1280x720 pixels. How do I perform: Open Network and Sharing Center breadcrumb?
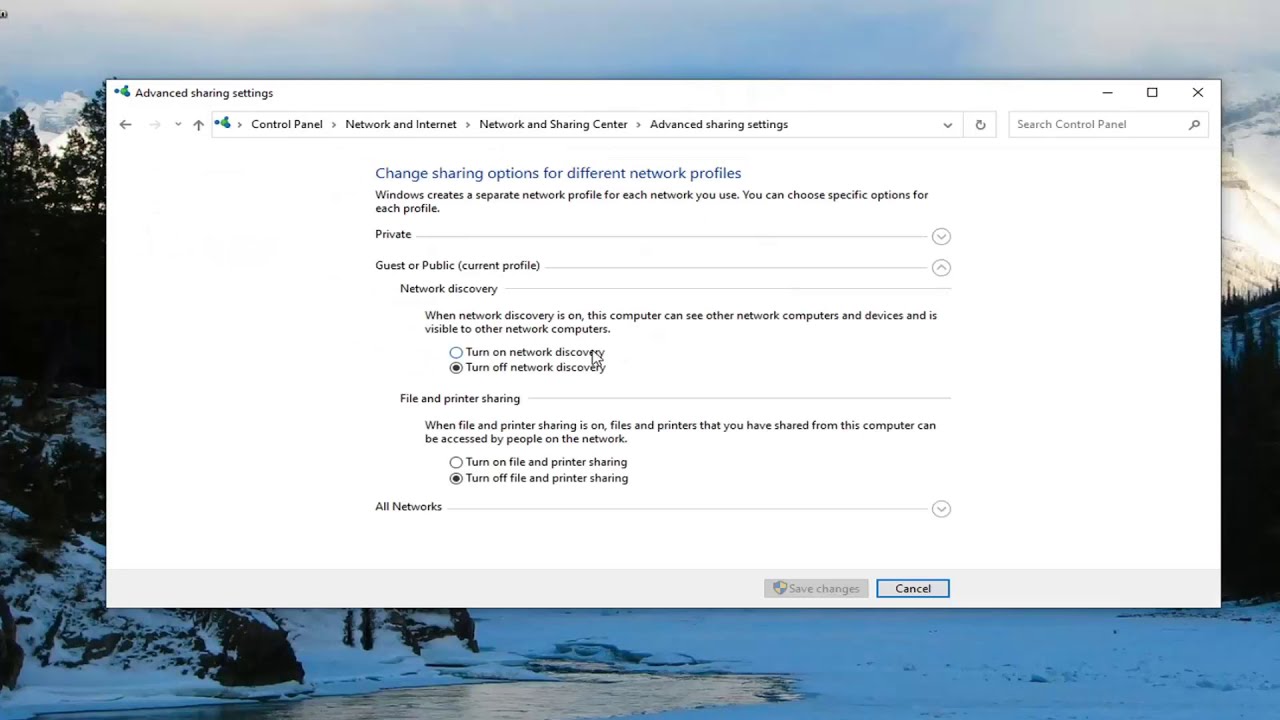click(553, 124)
